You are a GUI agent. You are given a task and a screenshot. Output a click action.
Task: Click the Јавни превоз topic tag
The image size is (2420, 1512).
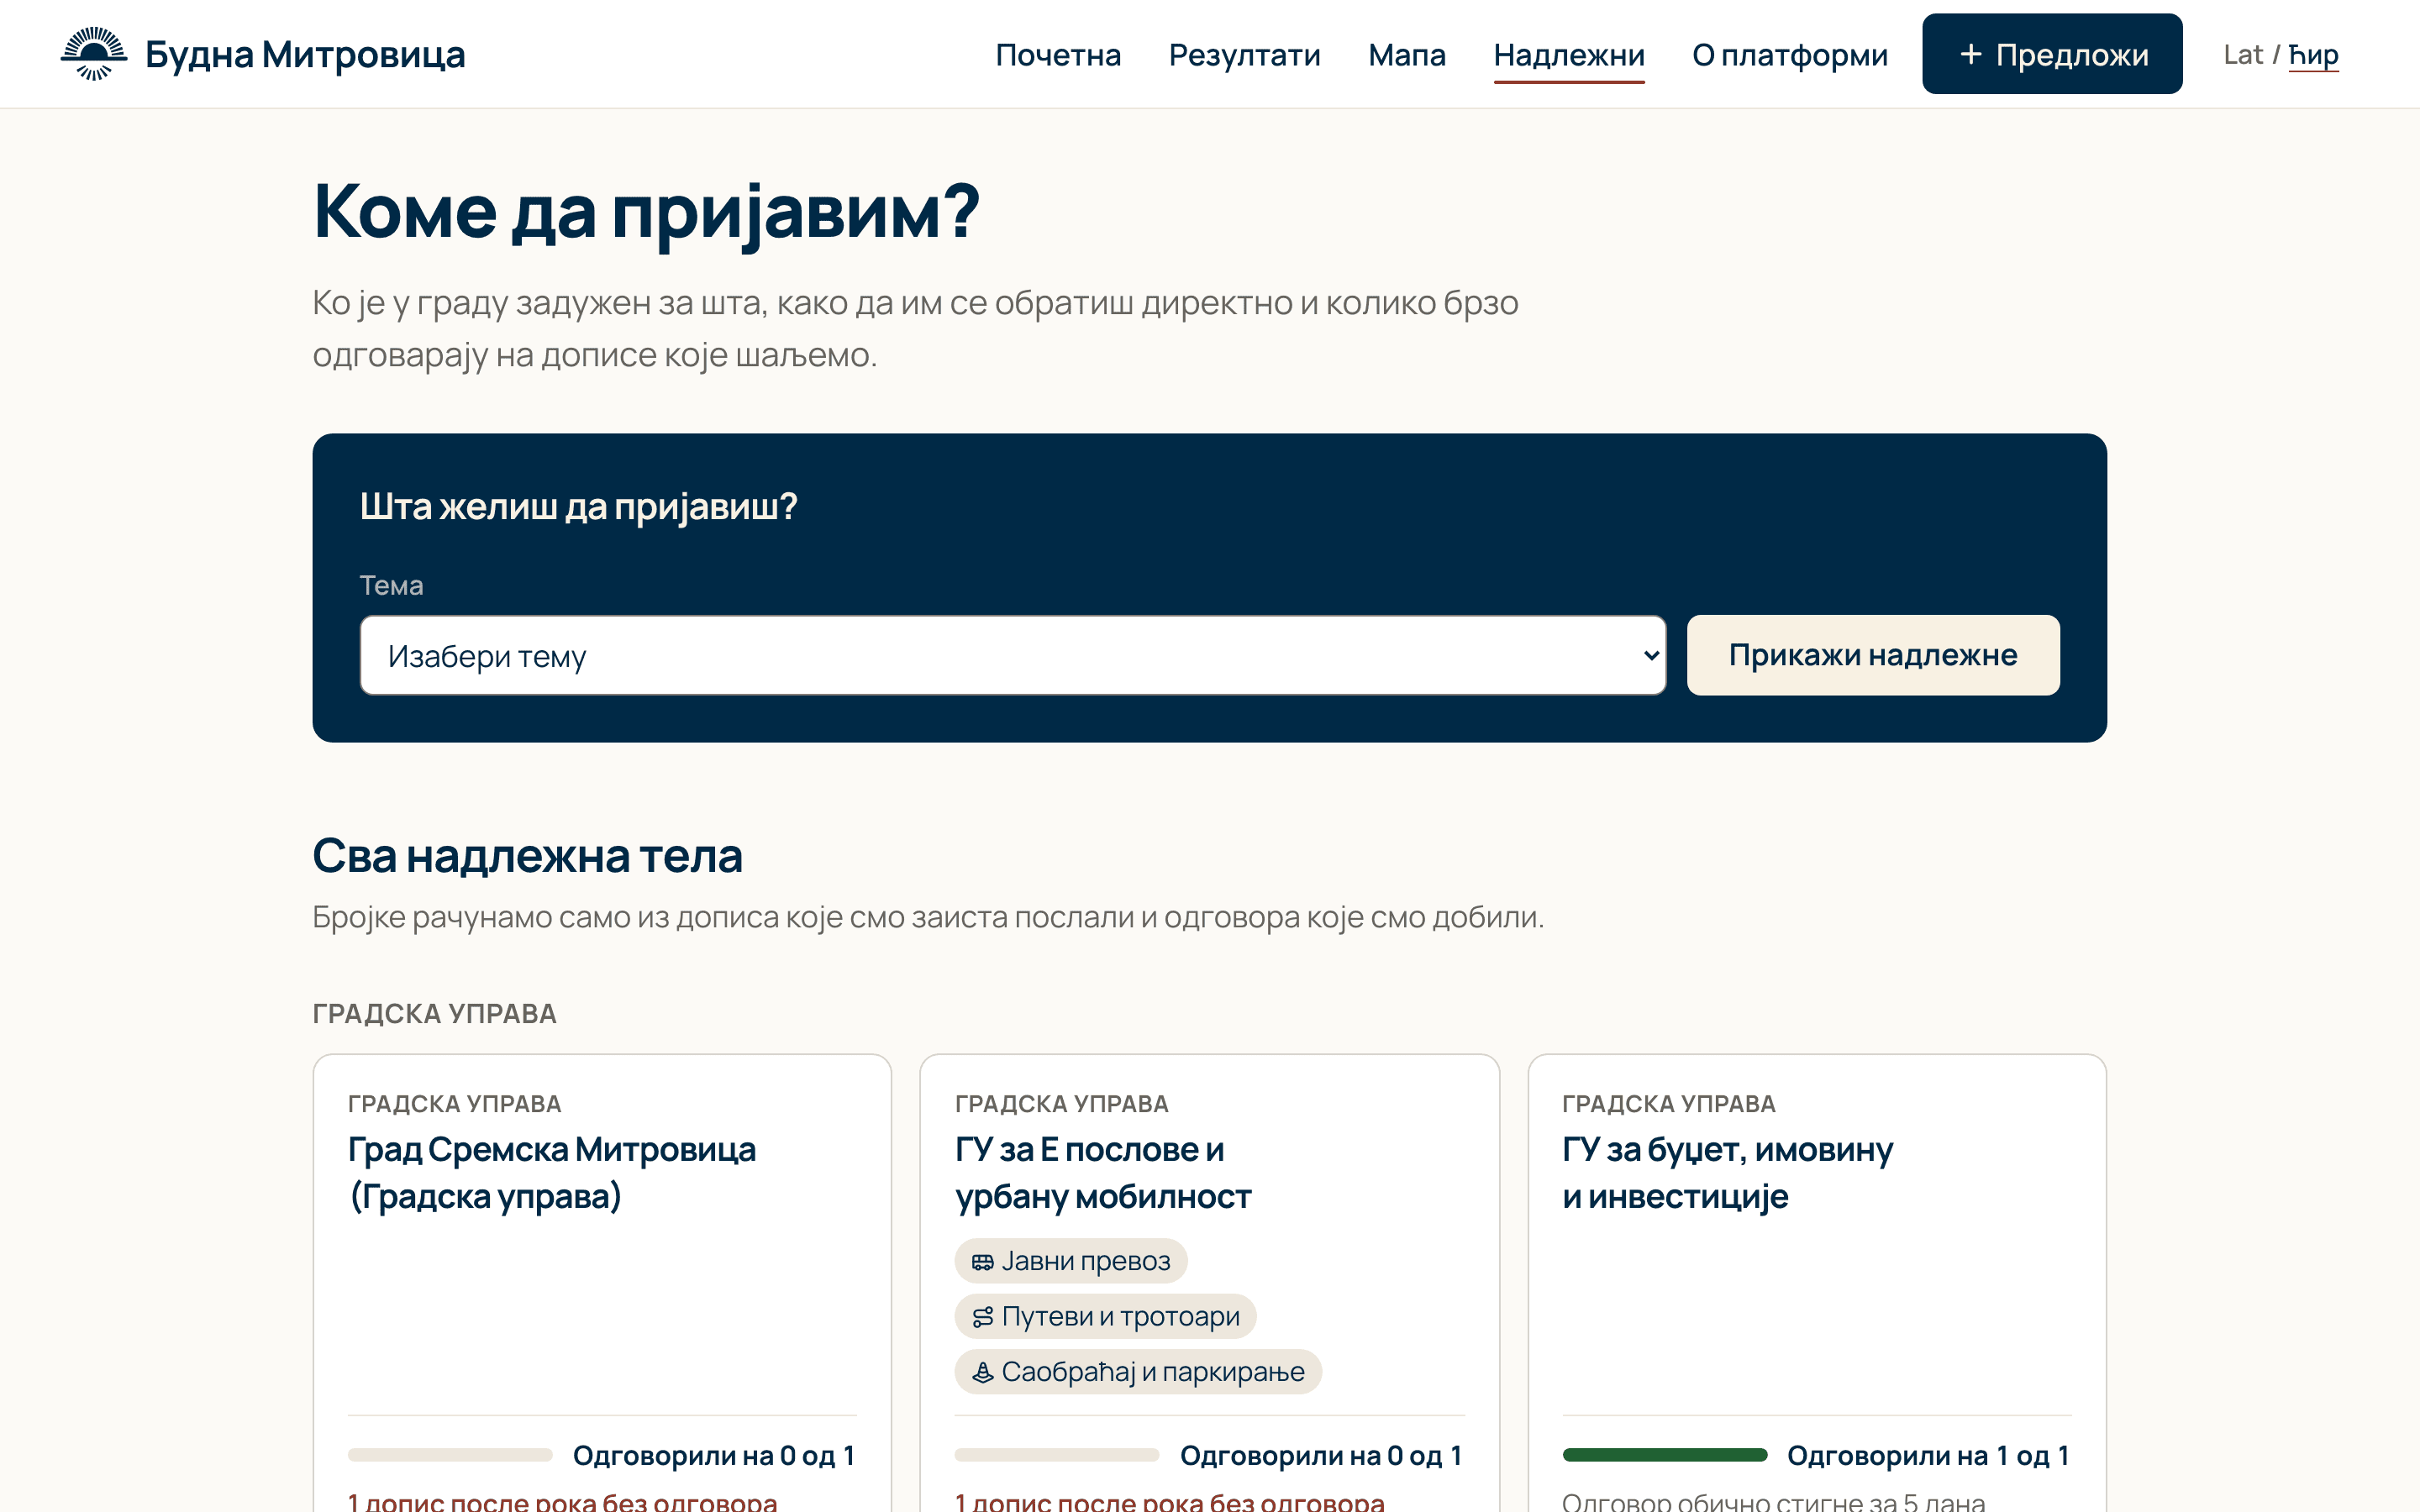[1070, 1261]
